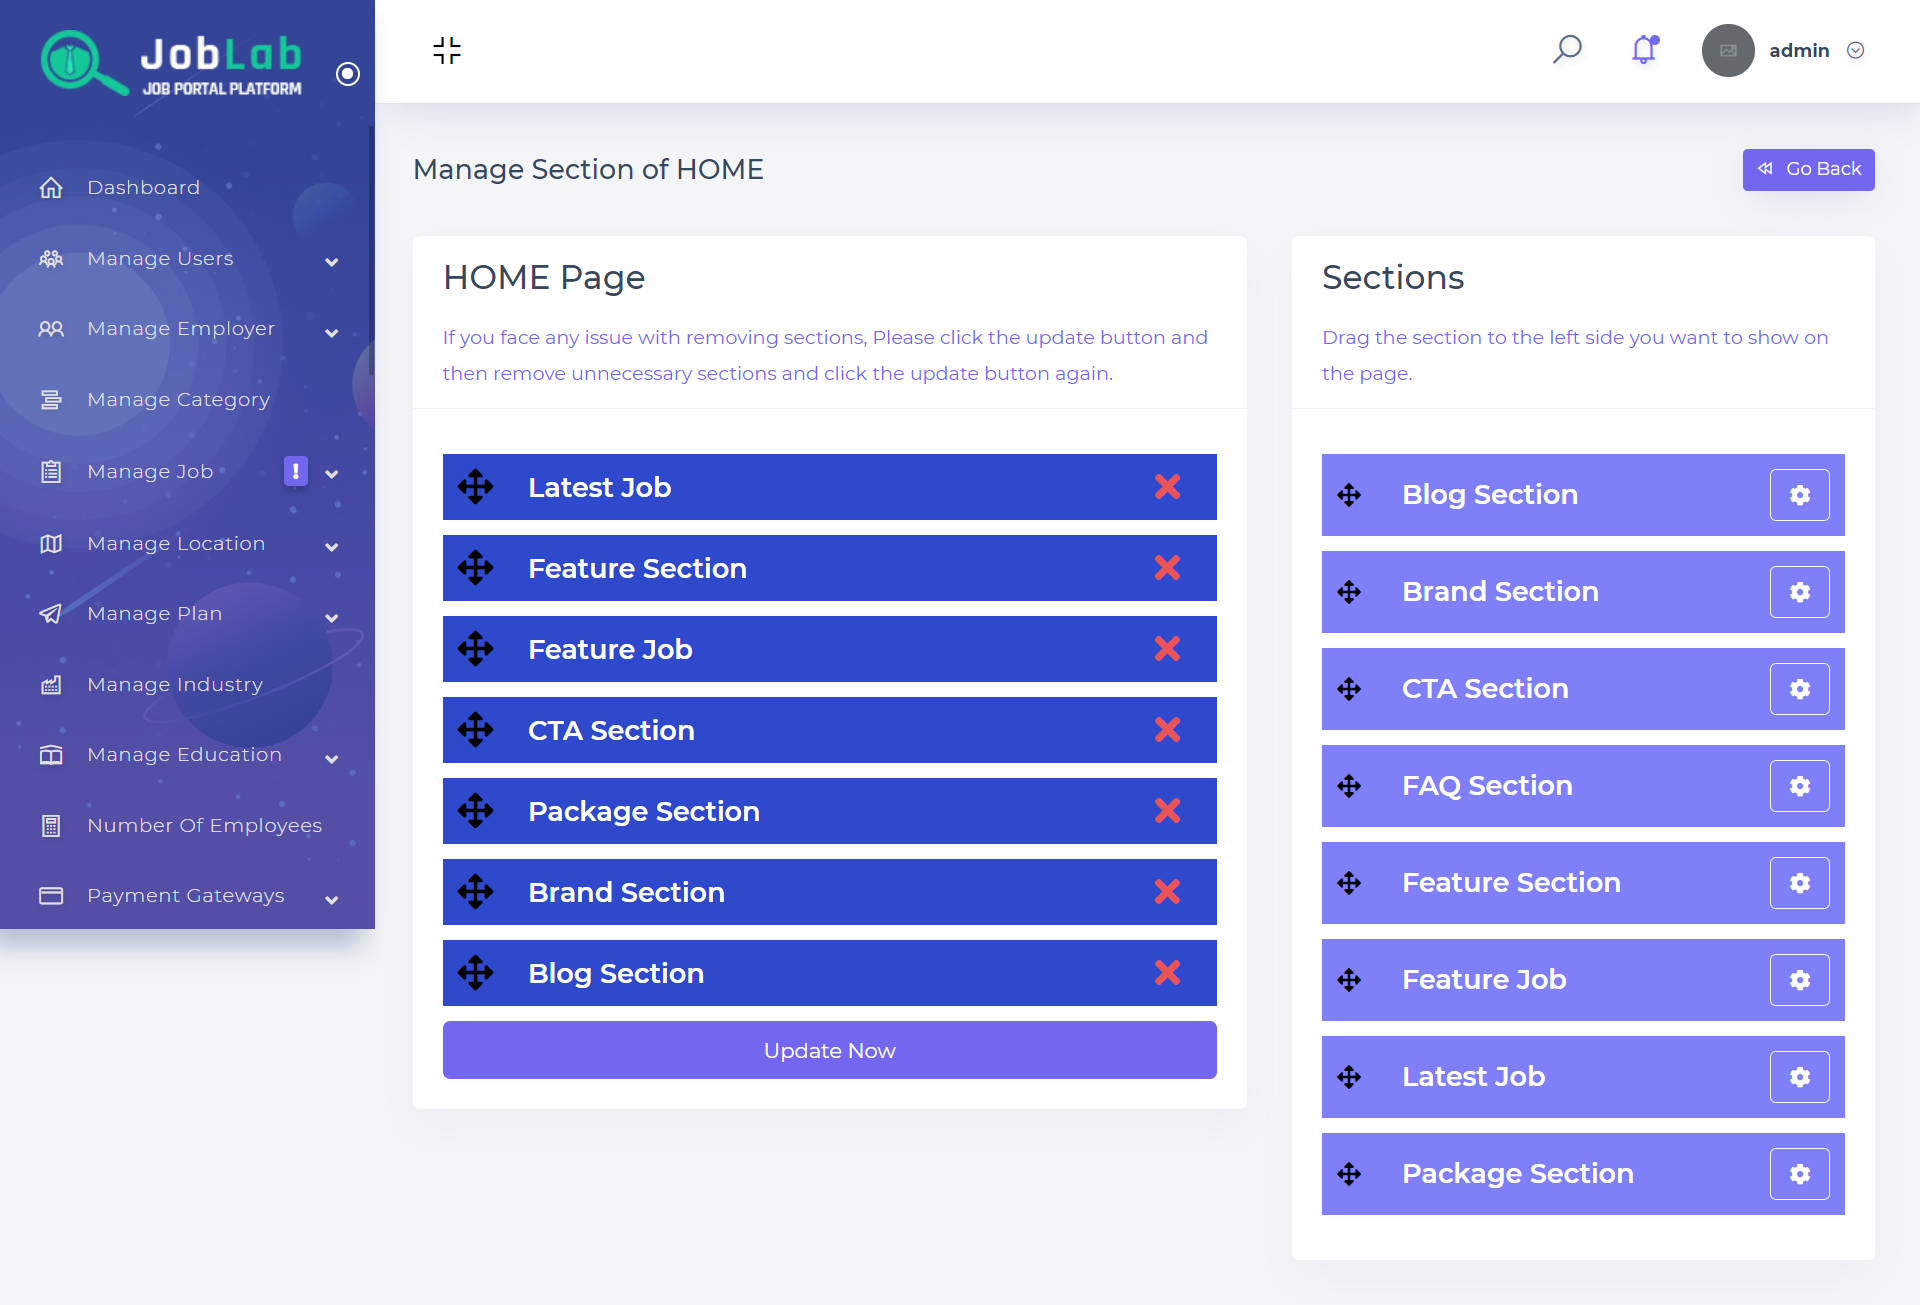Click the alert badge on Manage Job

point(296,471)
